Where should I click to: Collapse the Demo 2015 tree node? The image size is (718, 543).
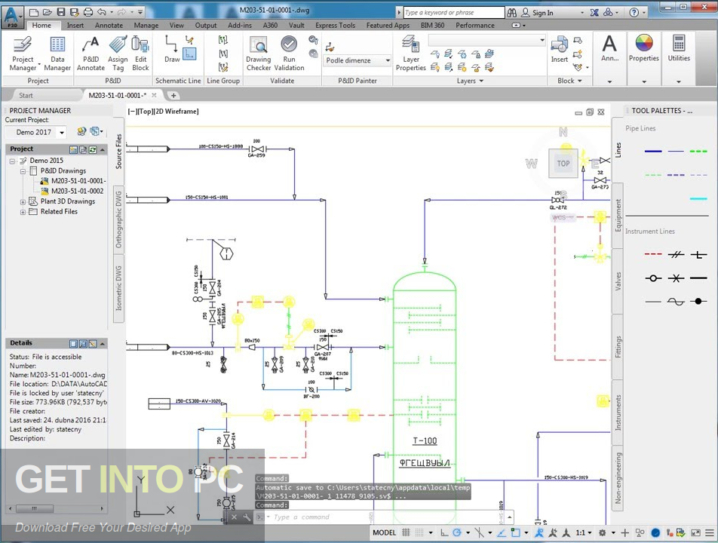click(x=12, y=161)
